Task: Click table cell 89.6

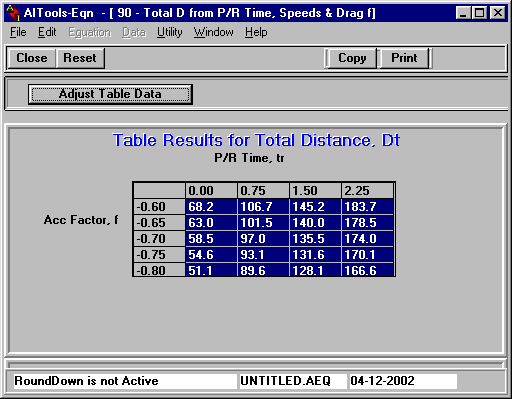Action: coord(263,270)
